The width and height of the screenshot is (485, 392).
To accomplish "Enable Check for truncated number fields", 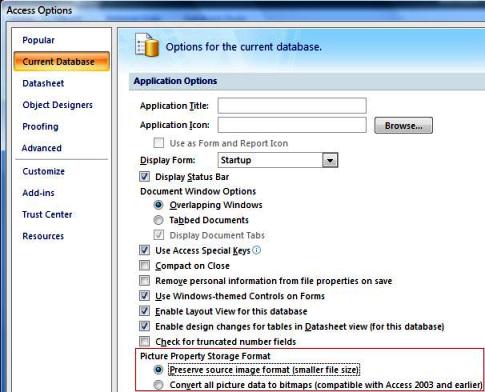I will click(144, 341).
